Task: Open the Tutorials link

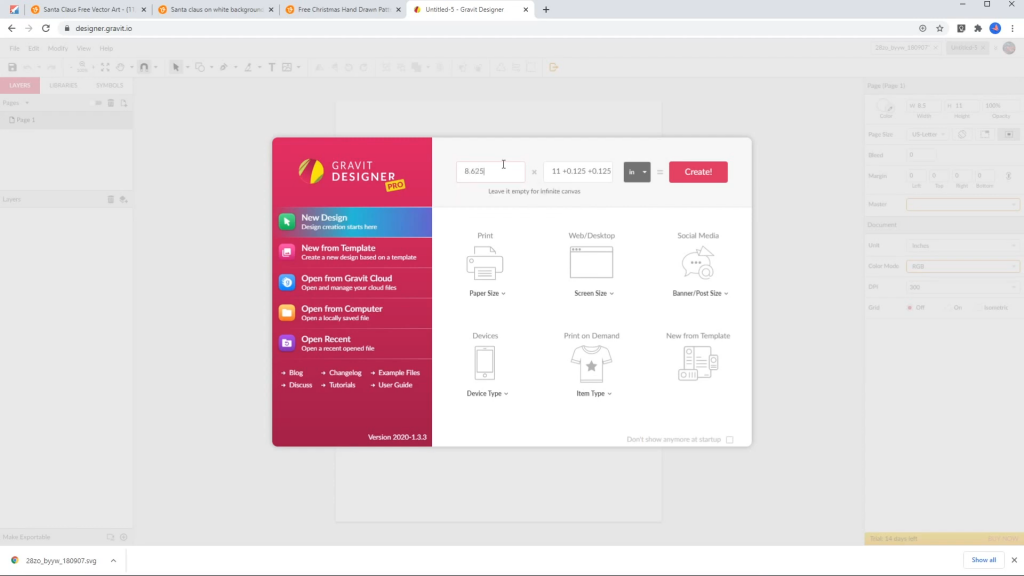Action: pos(342,385)
